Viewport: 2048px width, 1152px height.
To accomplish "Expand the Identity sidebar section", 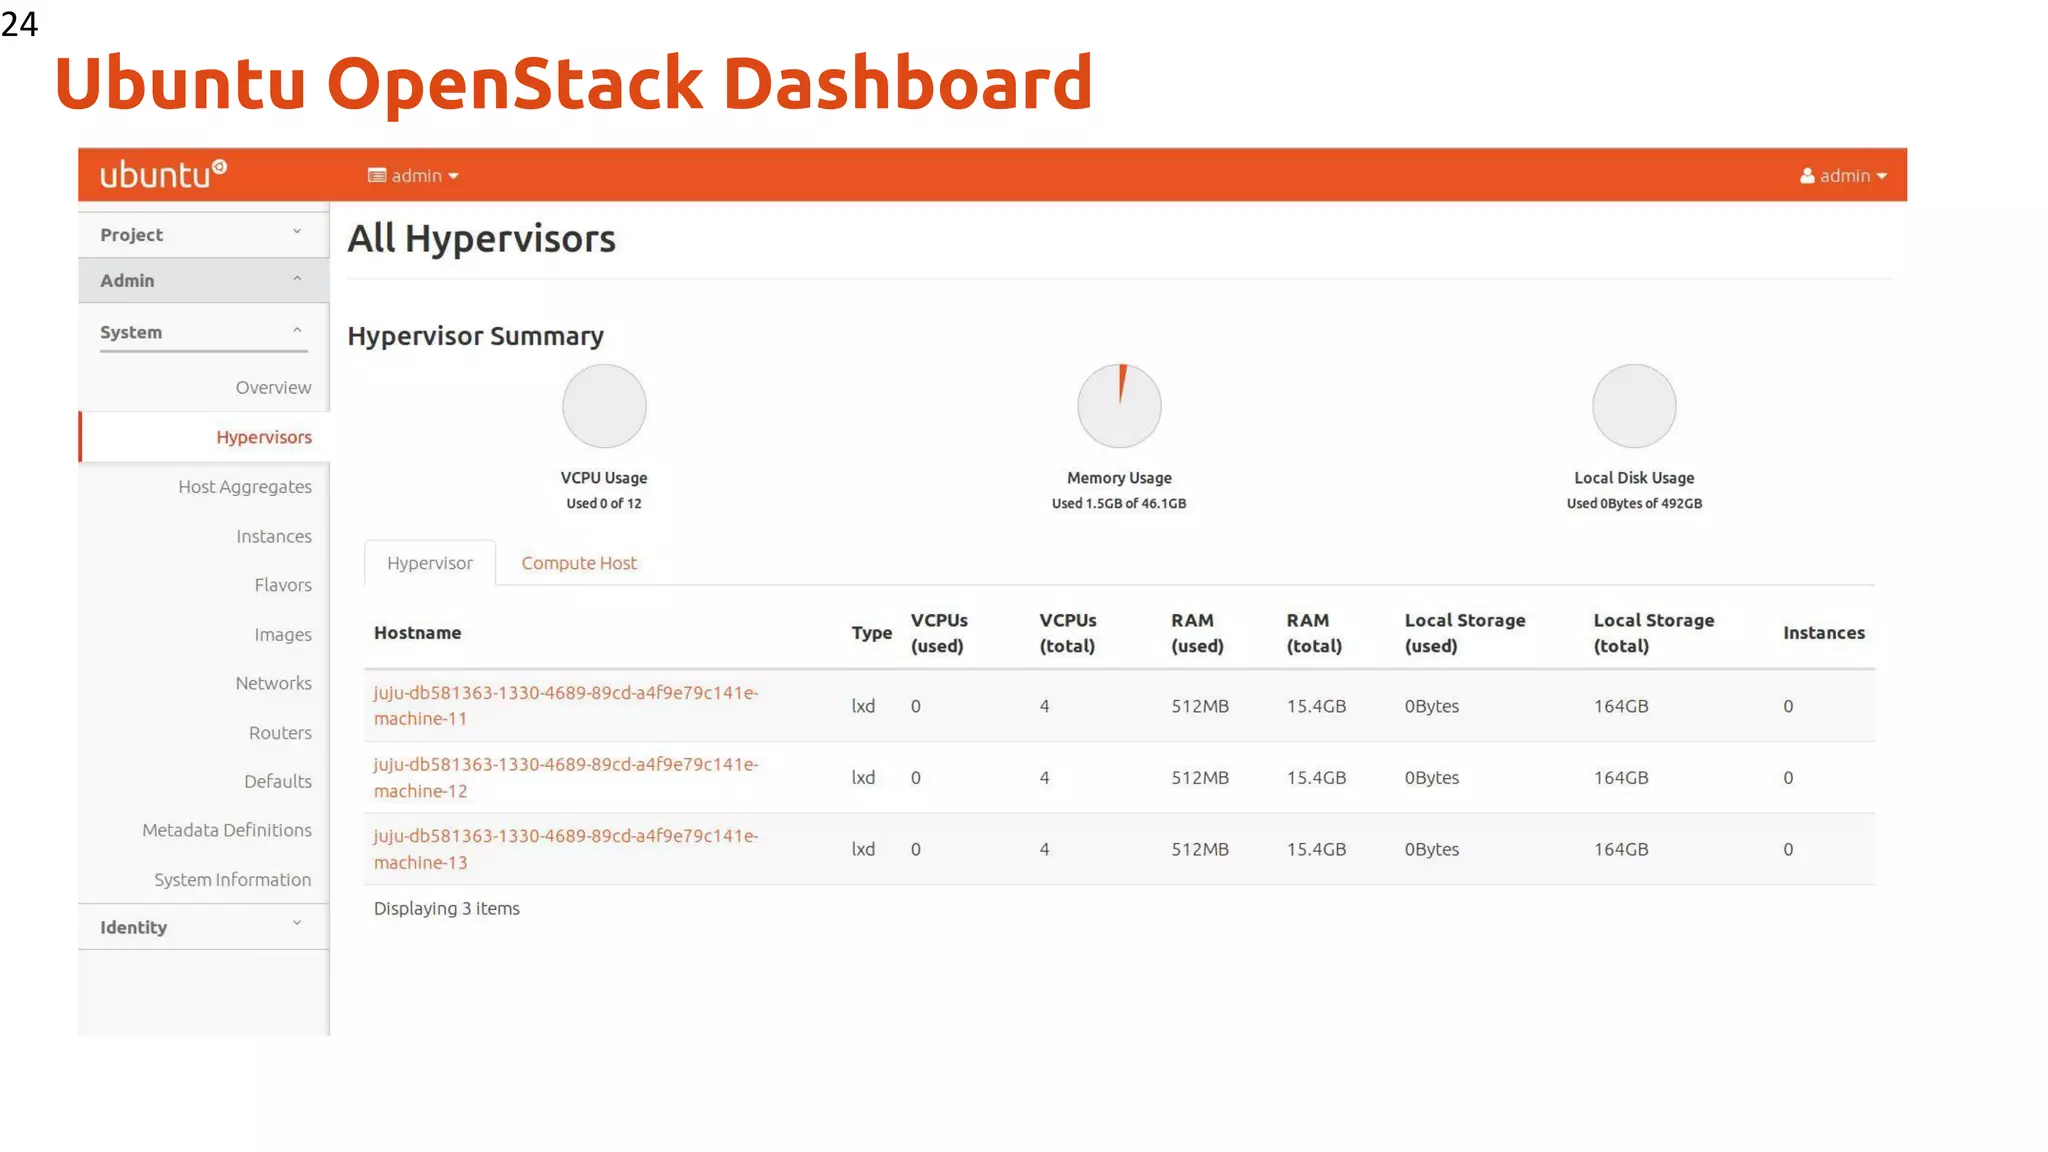I will tap(203, 927).
